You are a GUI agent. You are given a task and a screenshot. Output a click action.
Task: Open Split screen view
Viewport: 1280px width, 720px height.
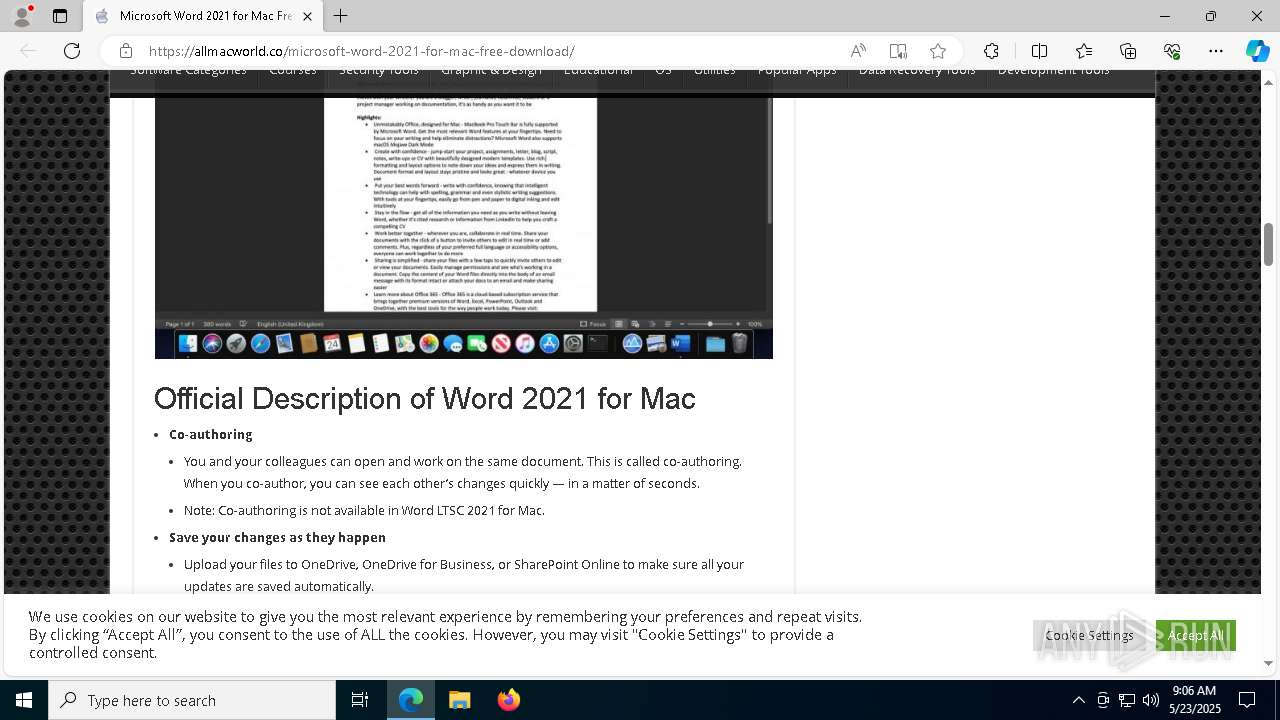(1039, 51)
